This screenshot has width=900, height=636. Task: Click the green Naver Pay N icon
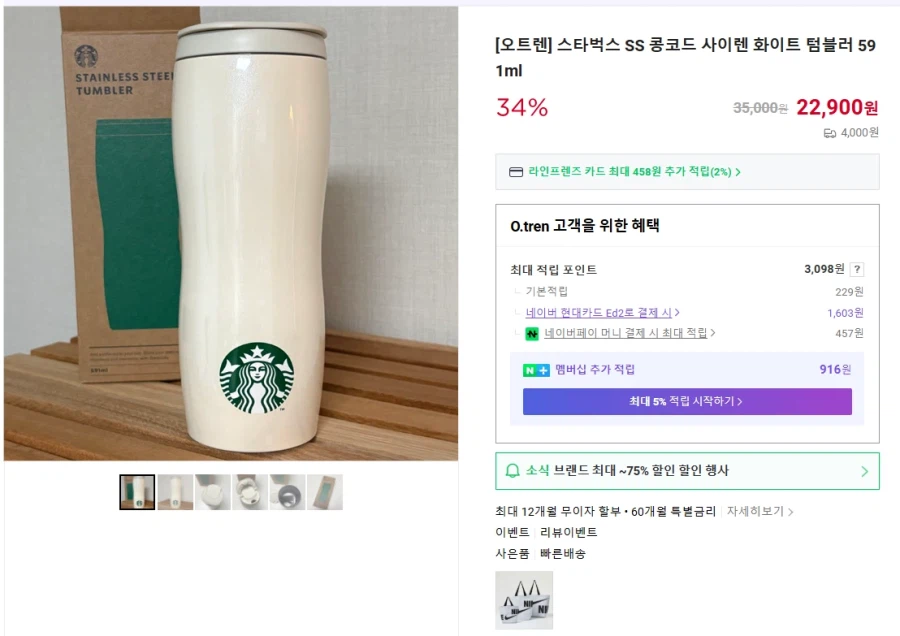pyautogui.click(x=530, y=332)
